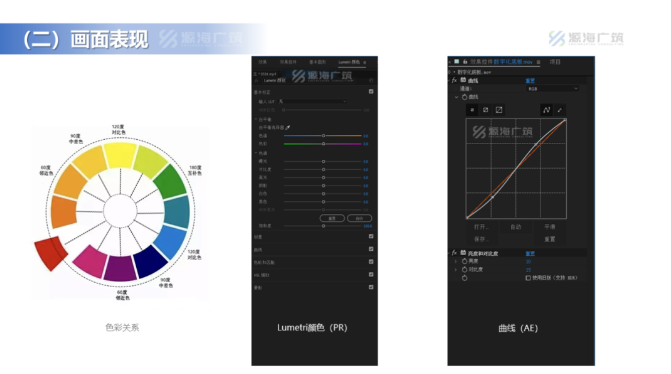Click the 平滑 button under AE curves

pos(550,227)
